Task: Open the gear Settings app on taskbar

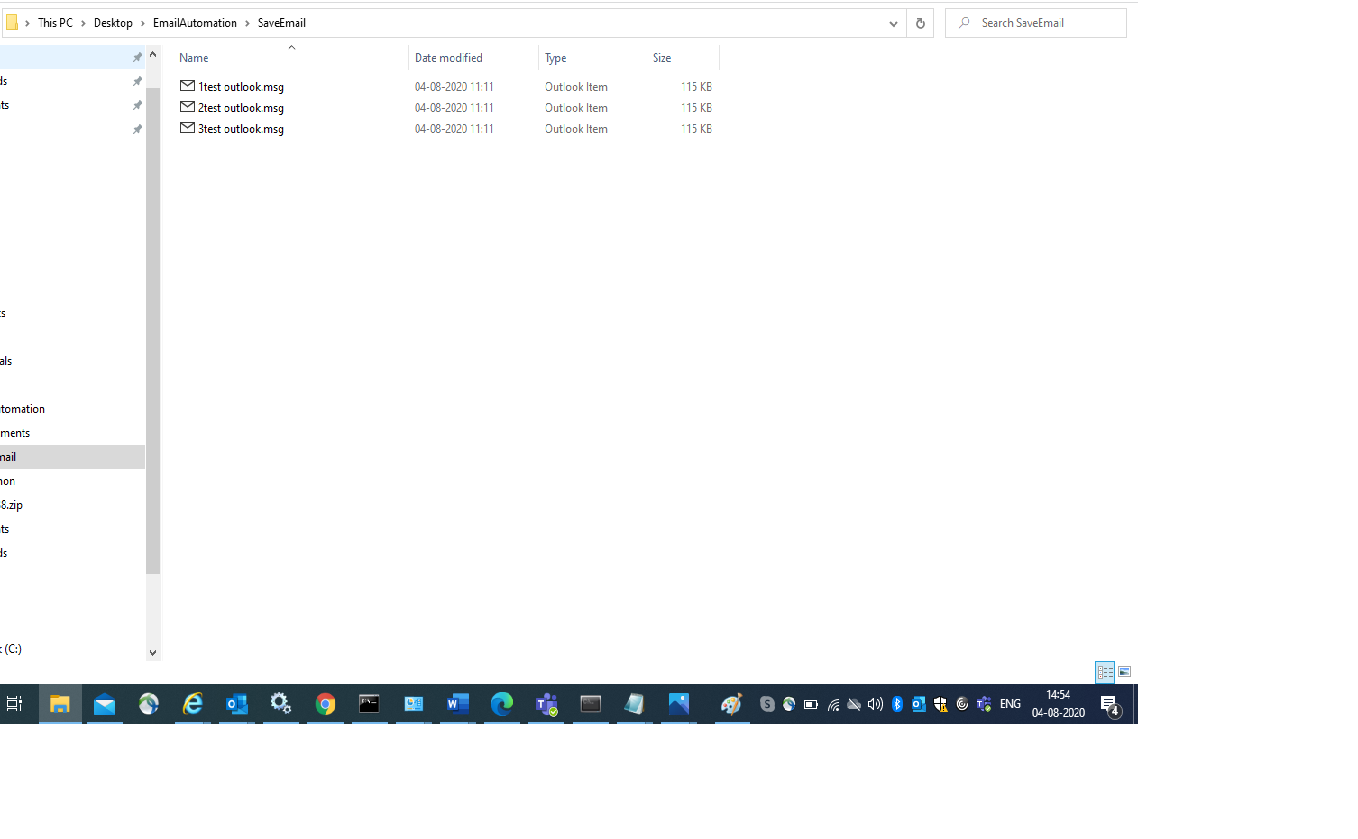Action: (x=281, y=704)
